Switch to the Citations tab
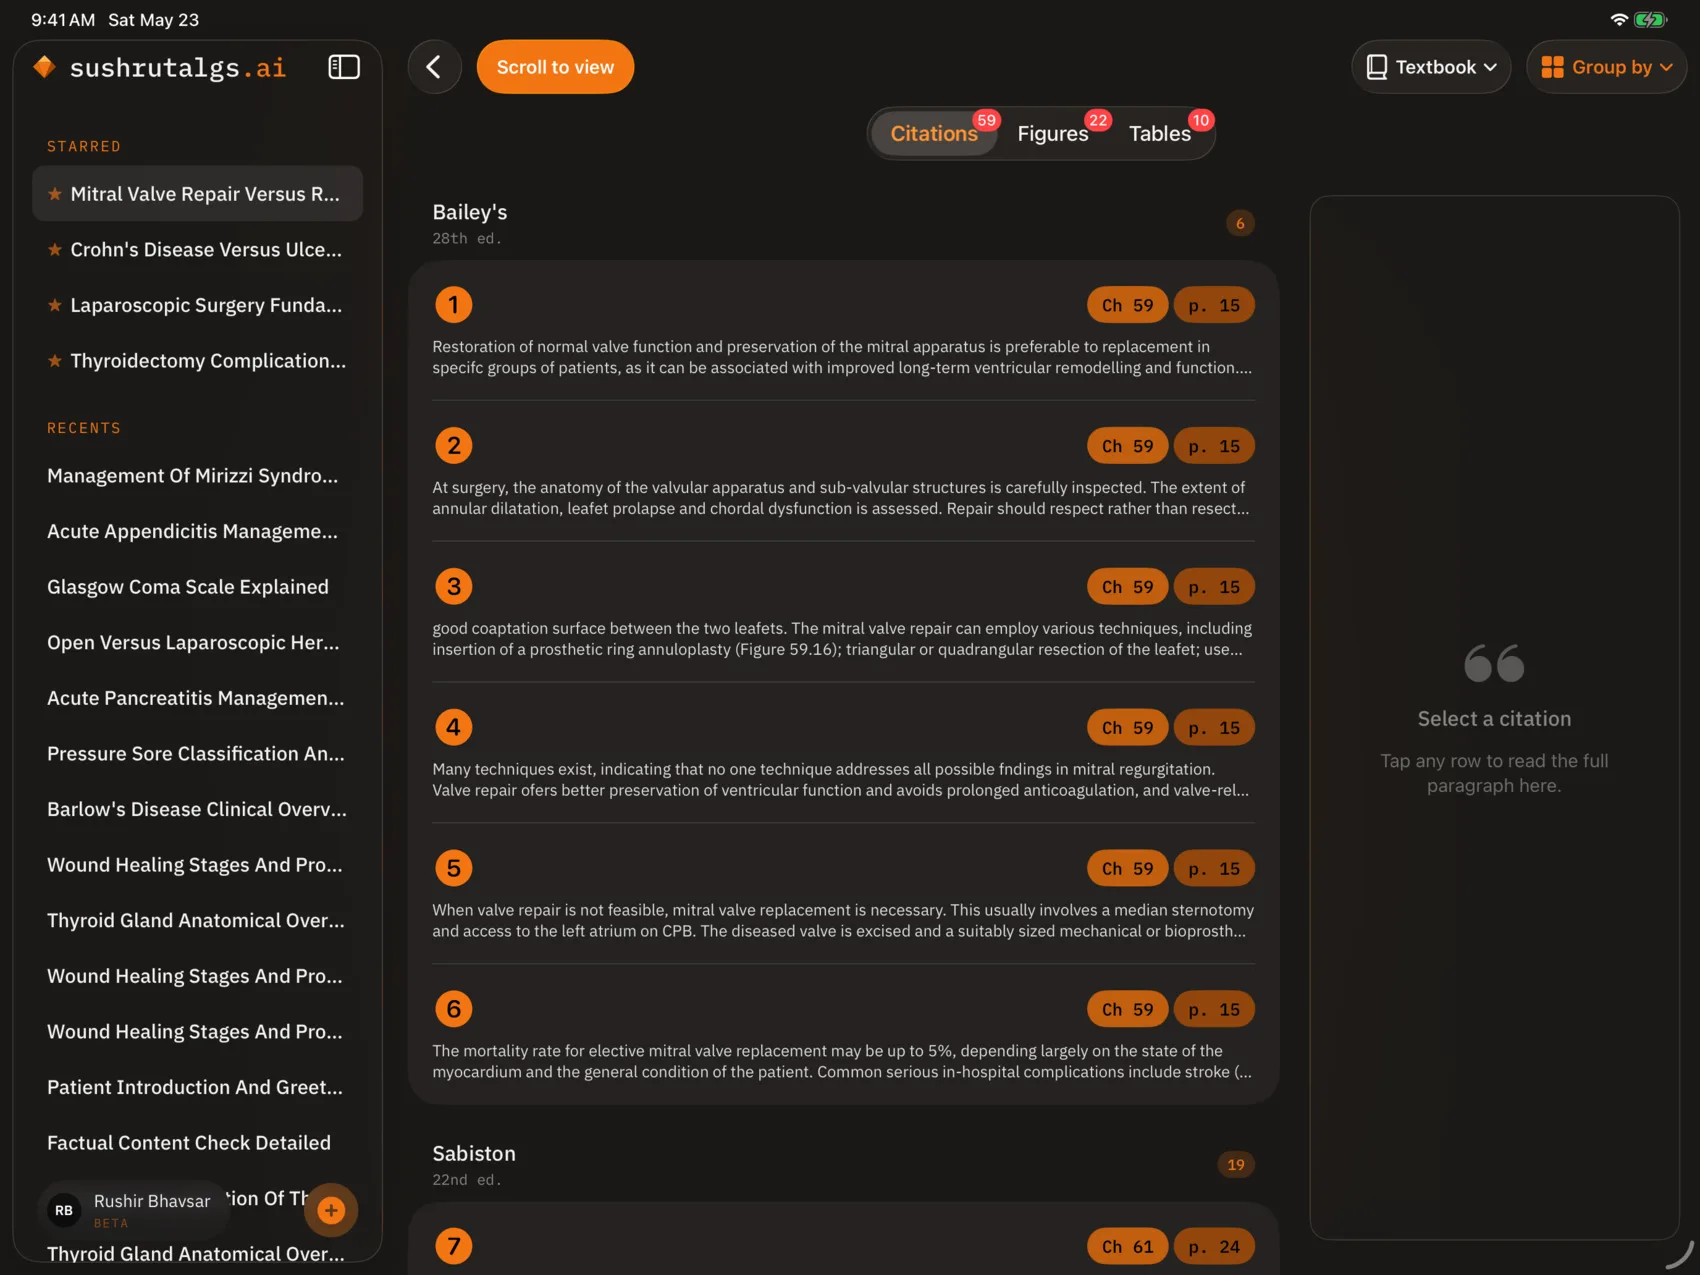 [x=934, y=133]
